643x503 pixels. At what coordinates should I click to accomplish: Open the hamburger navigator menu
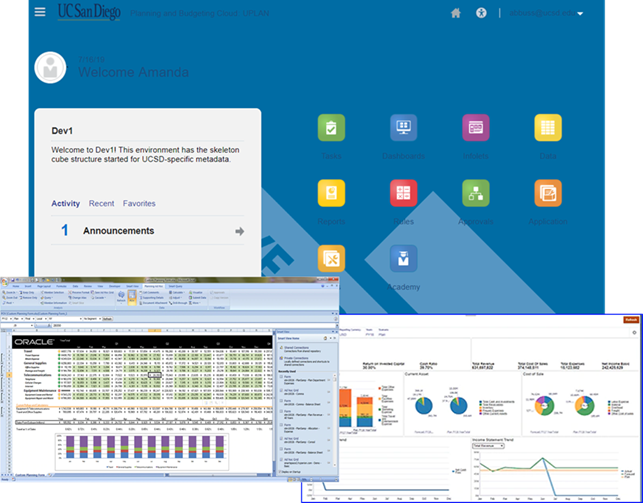point(40,11)
